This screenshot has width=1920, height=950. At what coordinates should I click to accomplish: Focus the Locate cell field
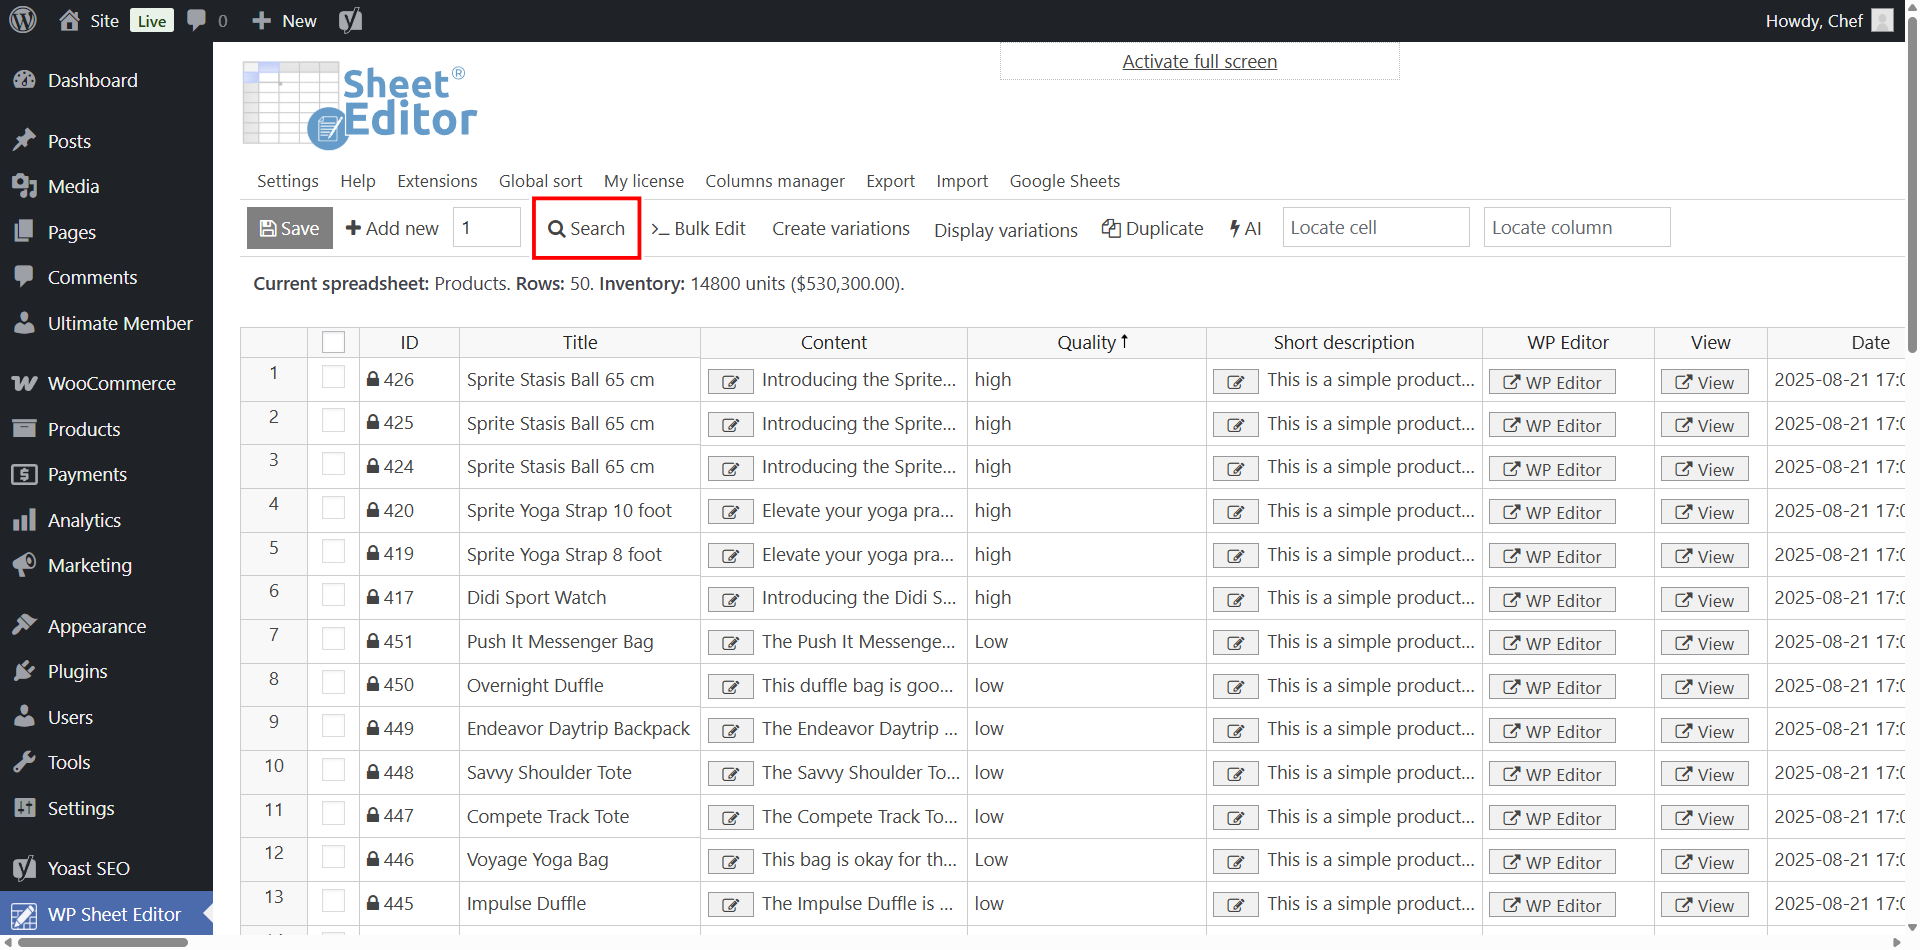click(1376, 227)
